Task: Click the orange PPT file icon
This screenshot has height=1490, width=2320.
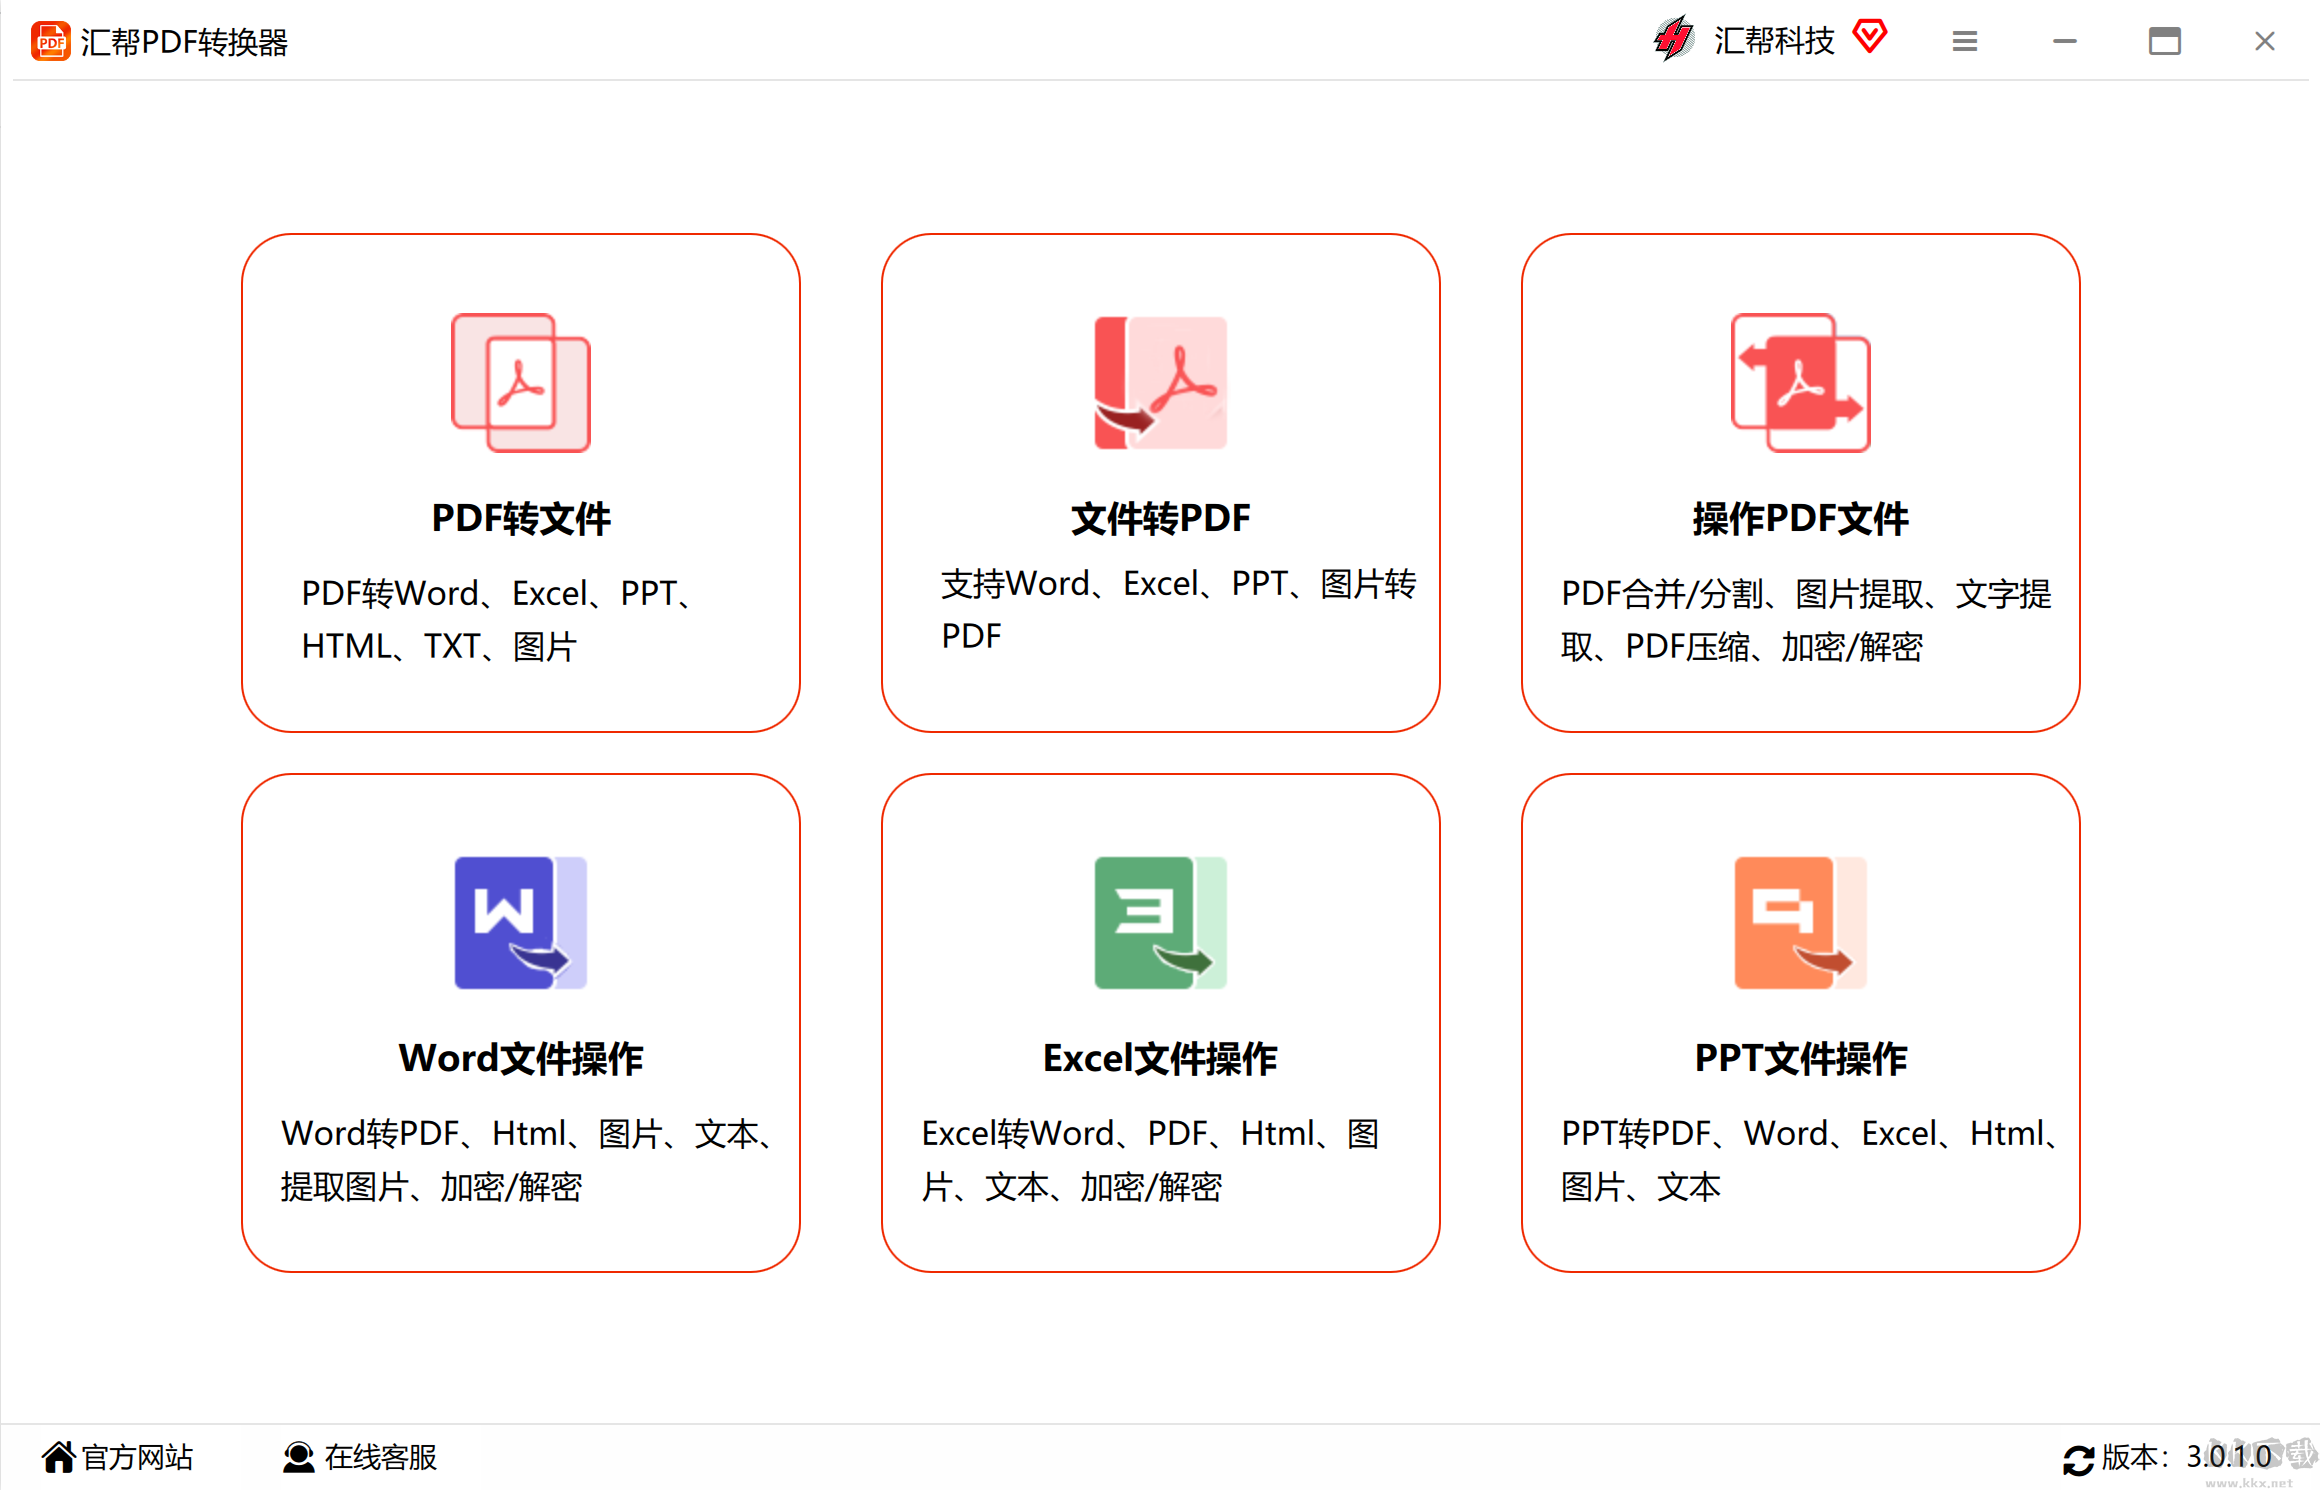Action: coord(1800,922)
